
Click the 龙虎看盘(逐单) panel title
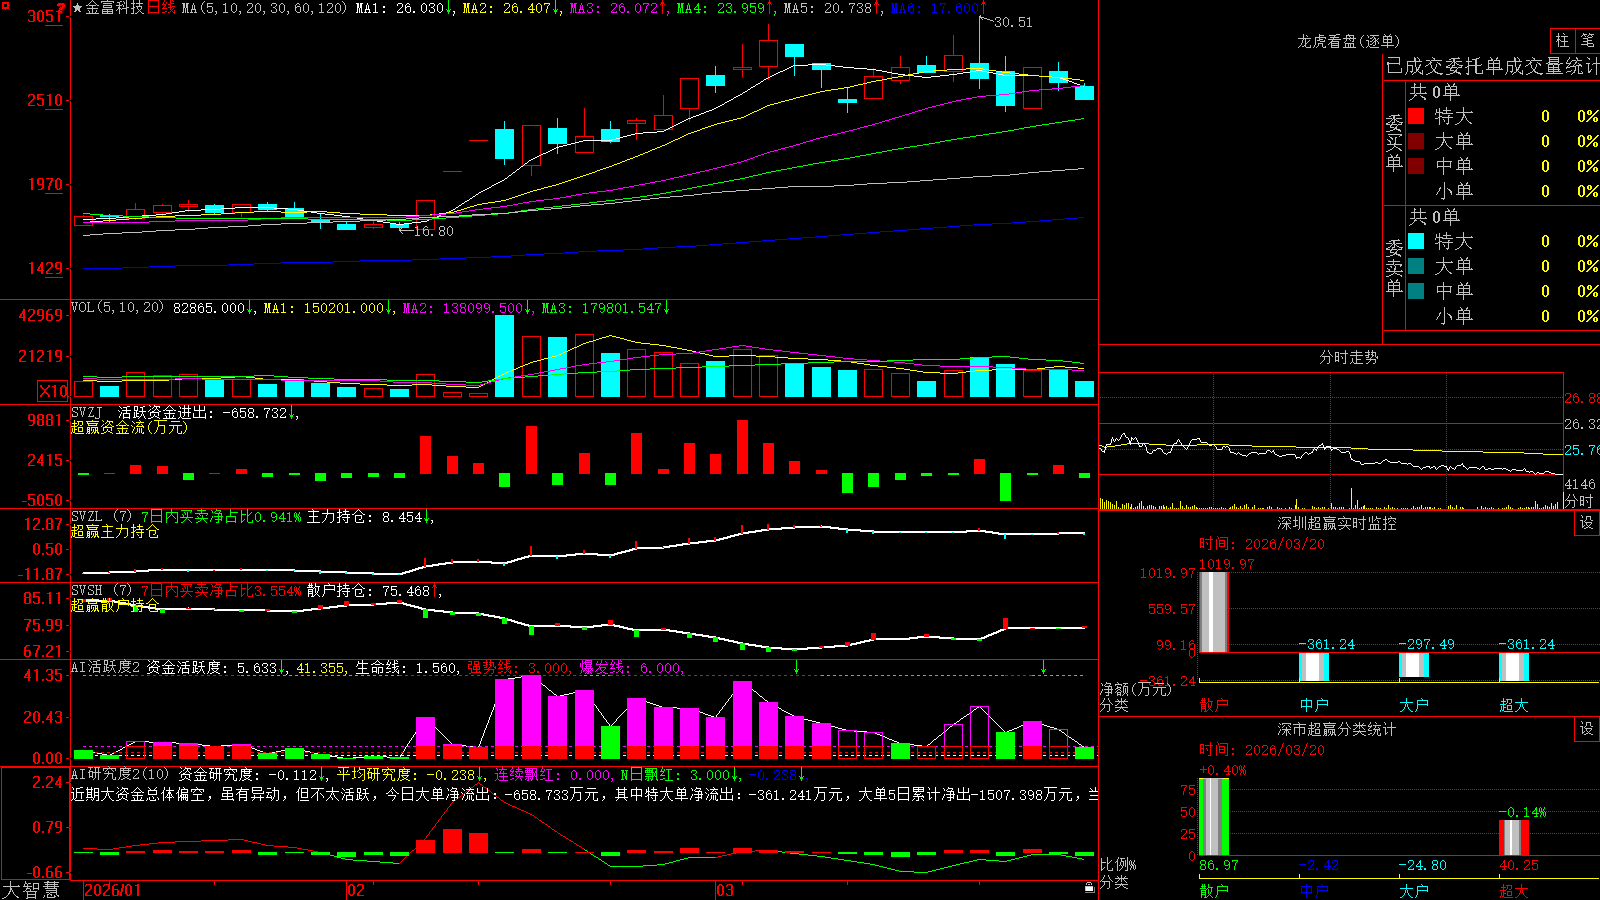pos(1348,41)
